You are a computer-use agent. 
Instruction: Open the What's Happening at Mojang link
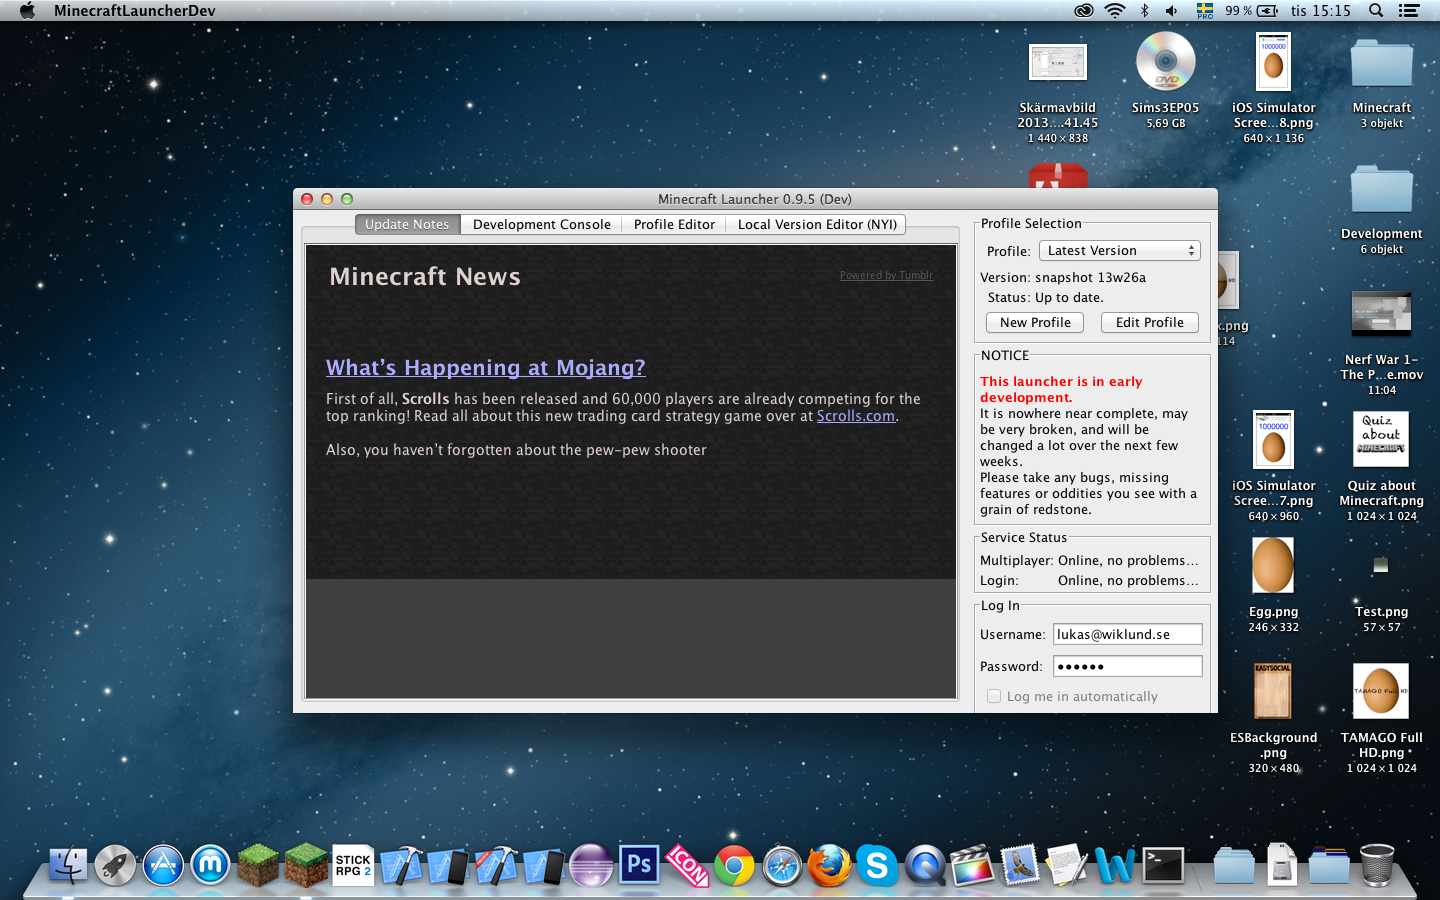click(485, 368)
